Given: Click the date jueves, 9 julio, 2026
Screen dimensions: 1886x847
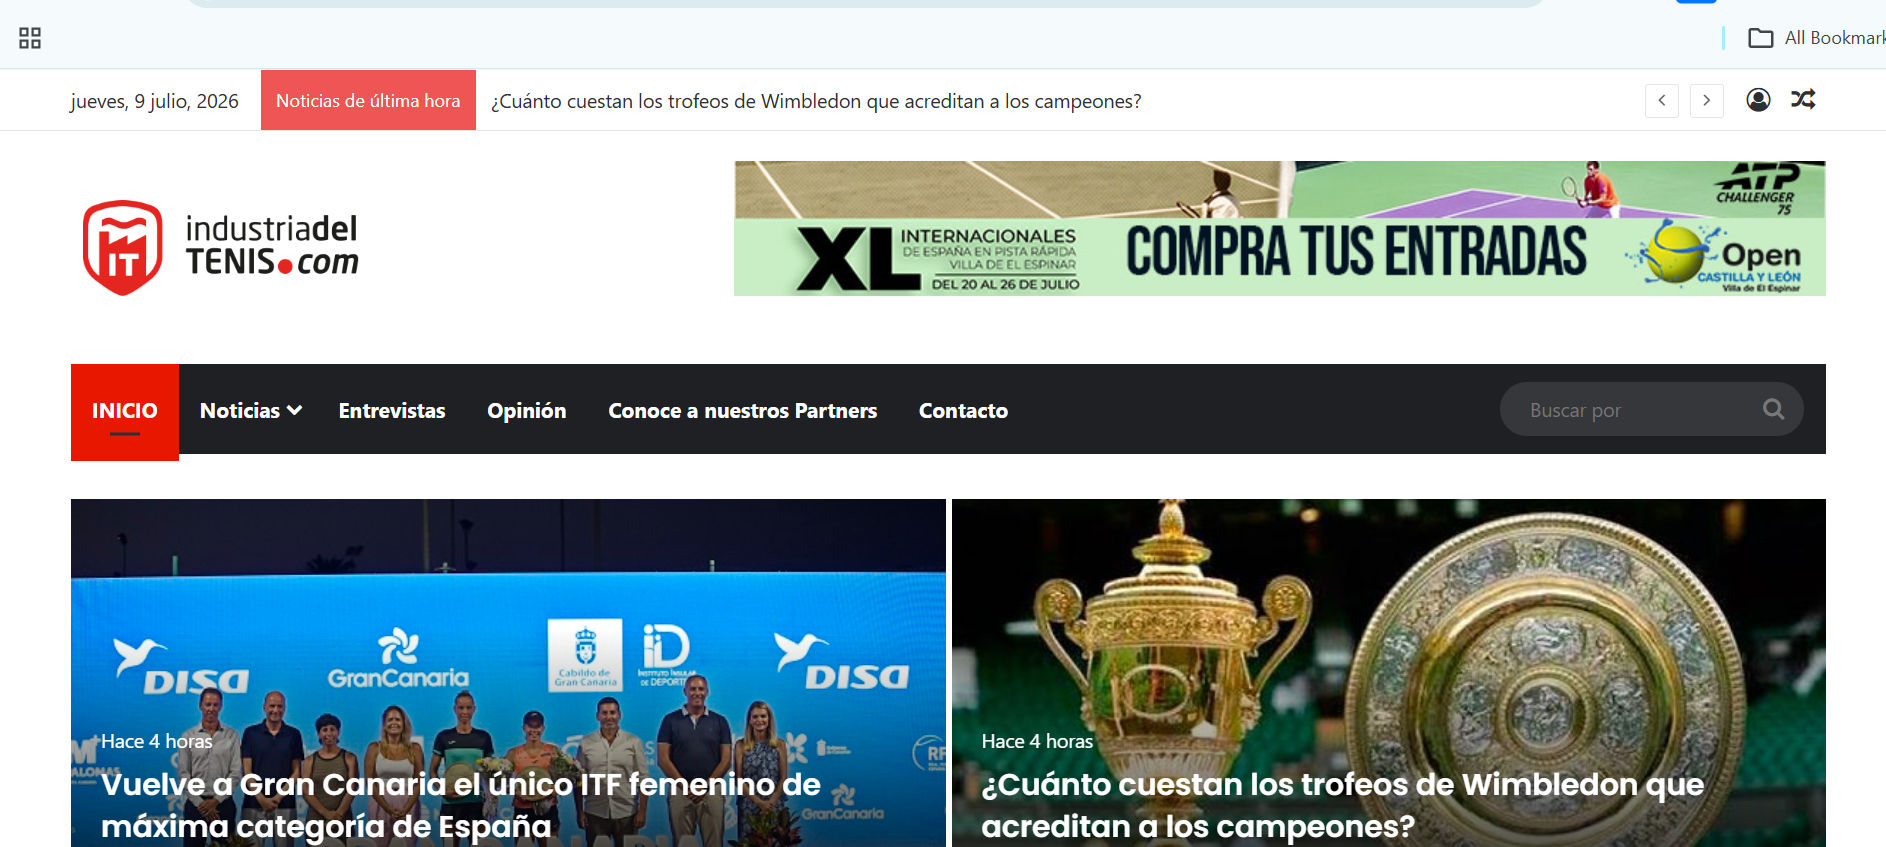Looking at the screenshot, I should coord(155,101).
